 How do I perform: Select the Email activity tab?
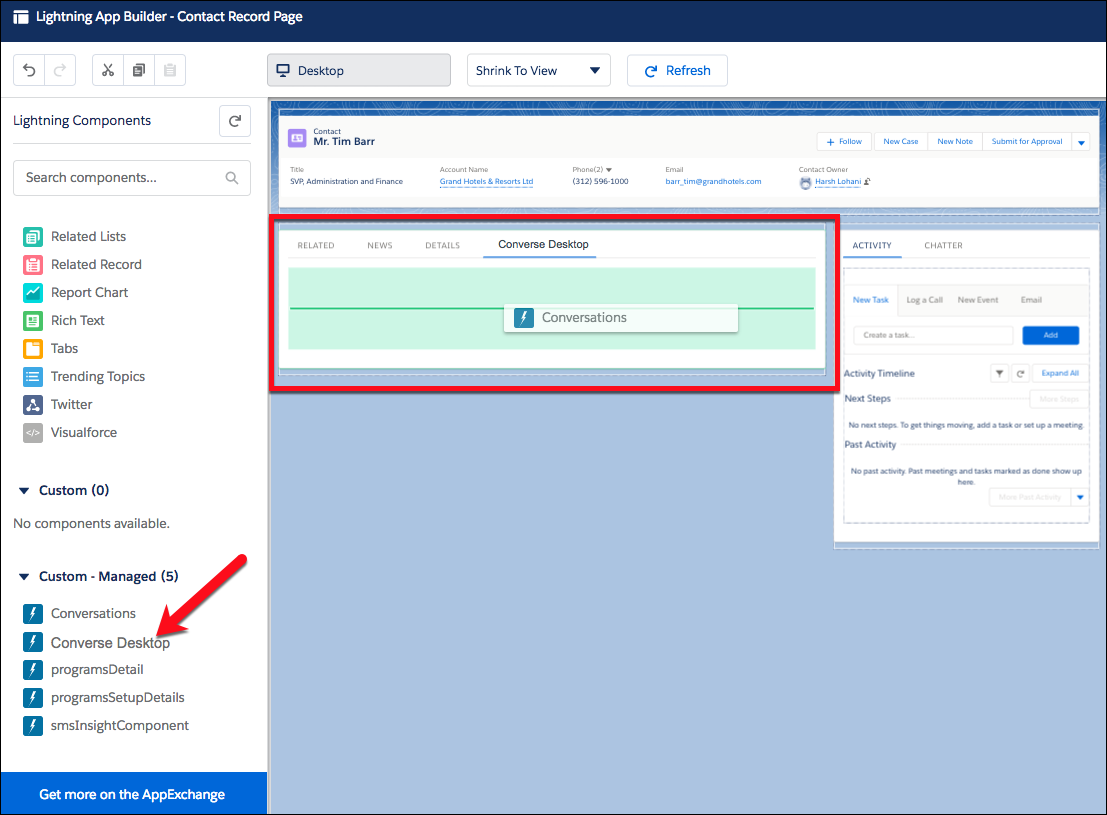click(1031, 300)
